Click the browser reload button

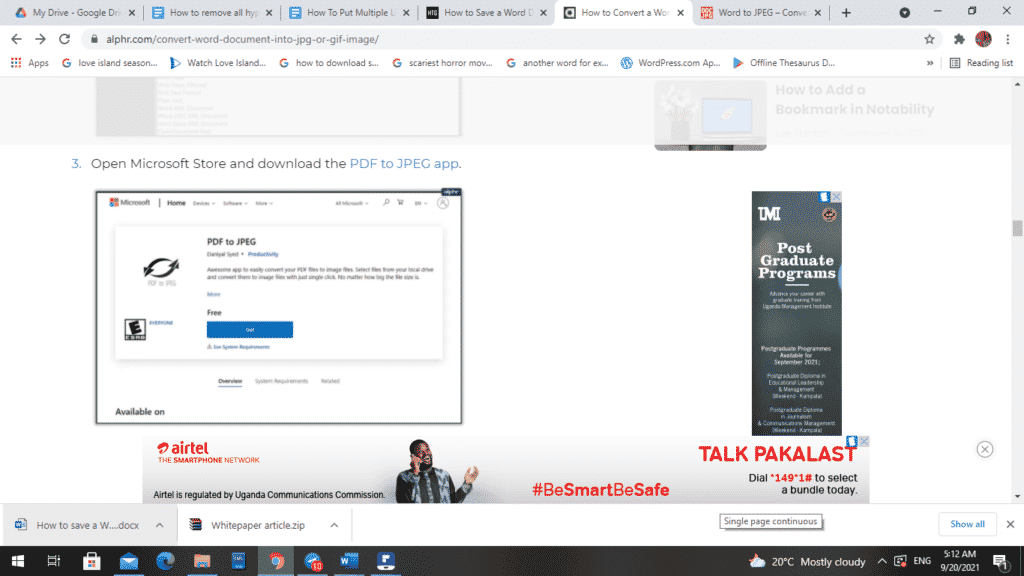[65, 39]
